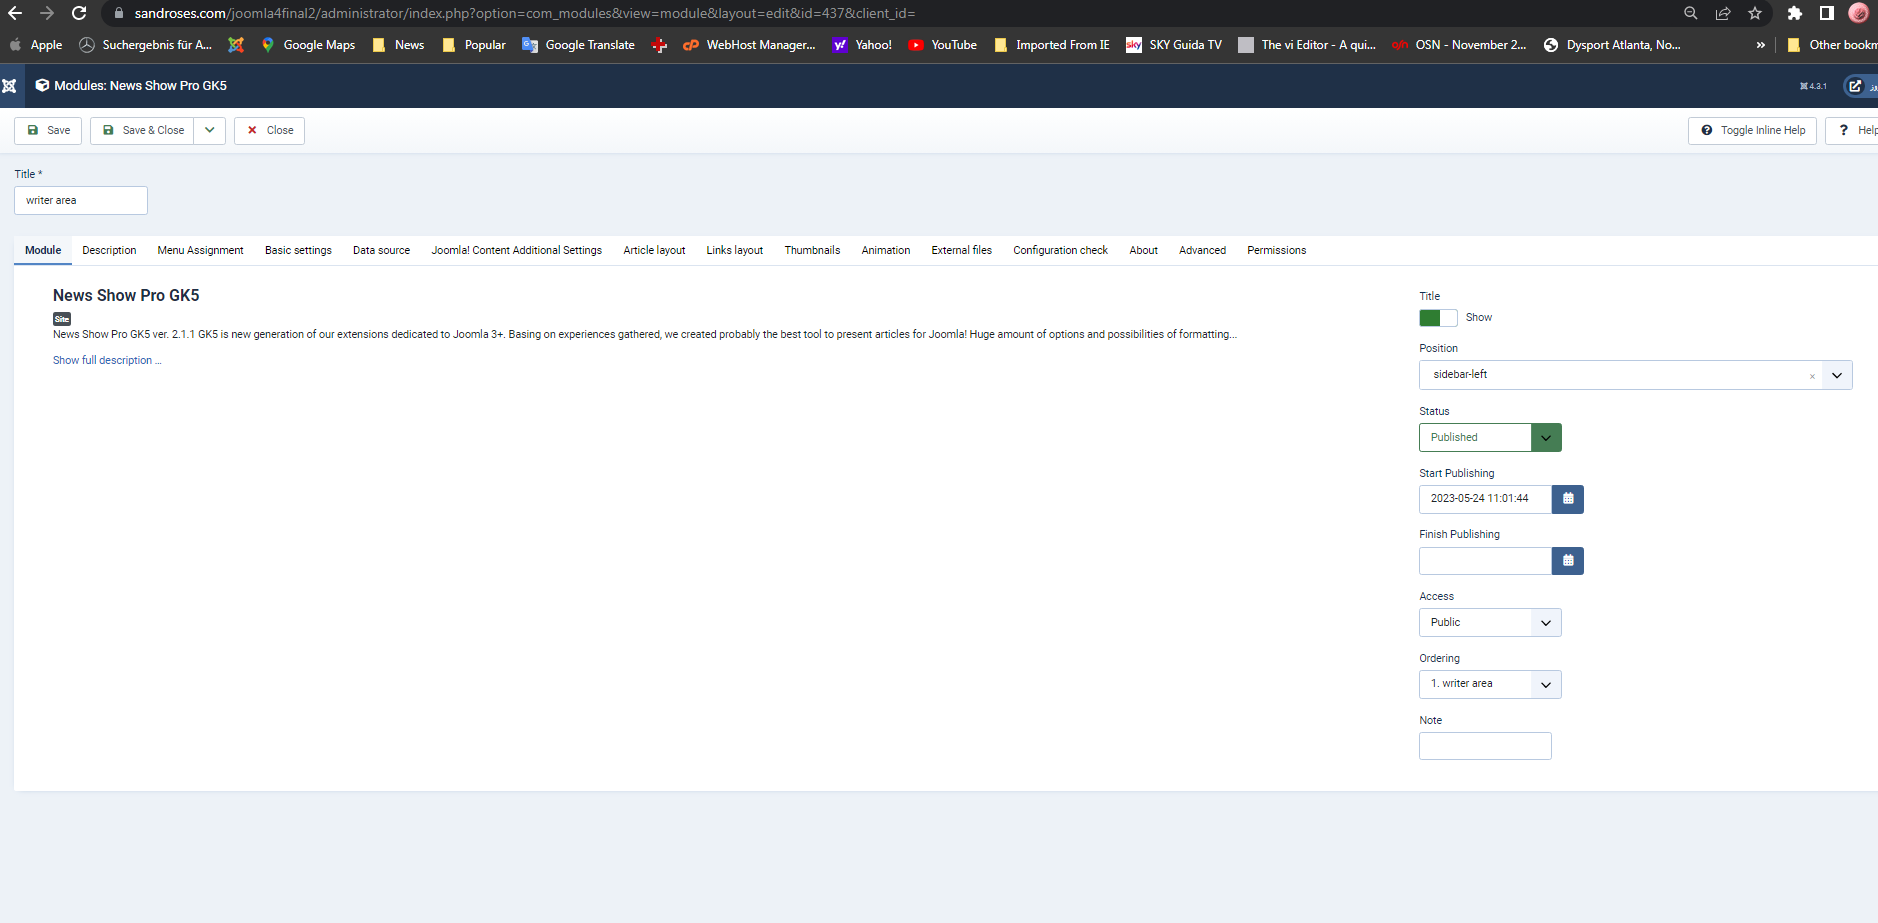This screenshot has height=923, width=1878.
Task: Open the Menu Assignment tab
Action: pyautogui.click(x=200, y=251)
